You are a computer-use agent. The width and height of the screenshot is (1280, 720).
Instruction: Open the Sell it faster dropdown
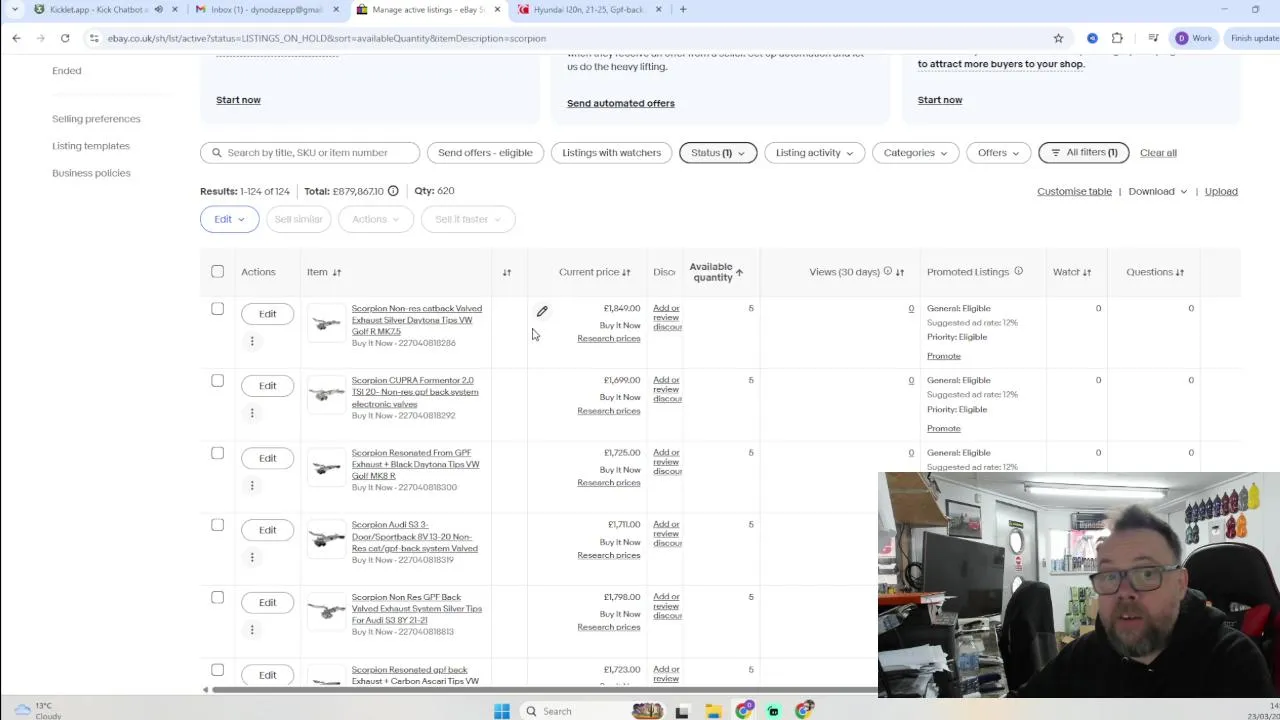coord(467,219)
